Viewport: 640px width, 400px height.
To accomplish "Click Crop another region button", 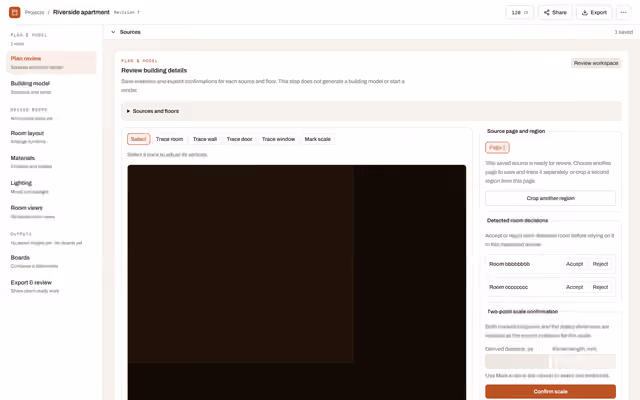I will coord(551,198).
